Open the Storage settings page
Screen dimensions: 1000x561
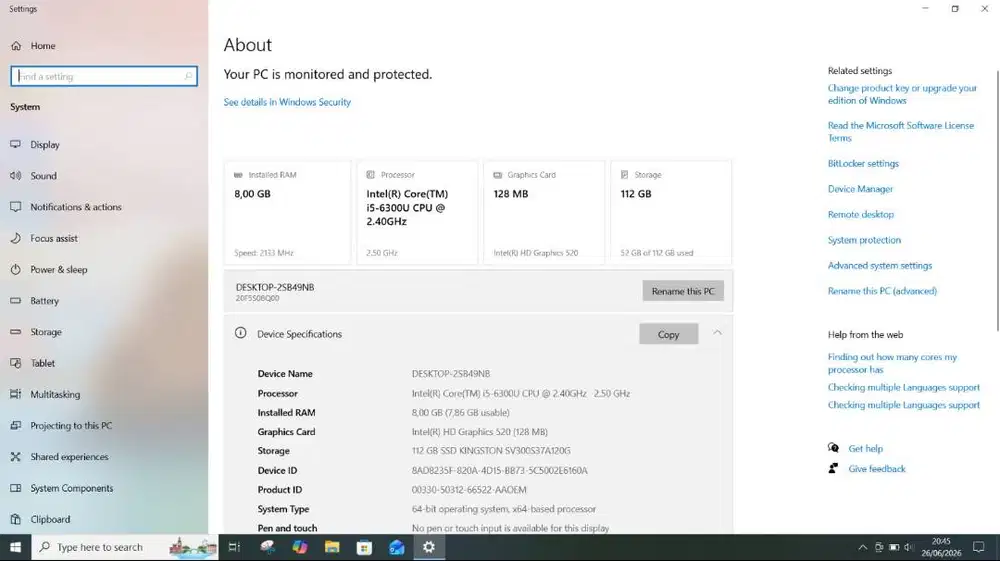[46, 332]
